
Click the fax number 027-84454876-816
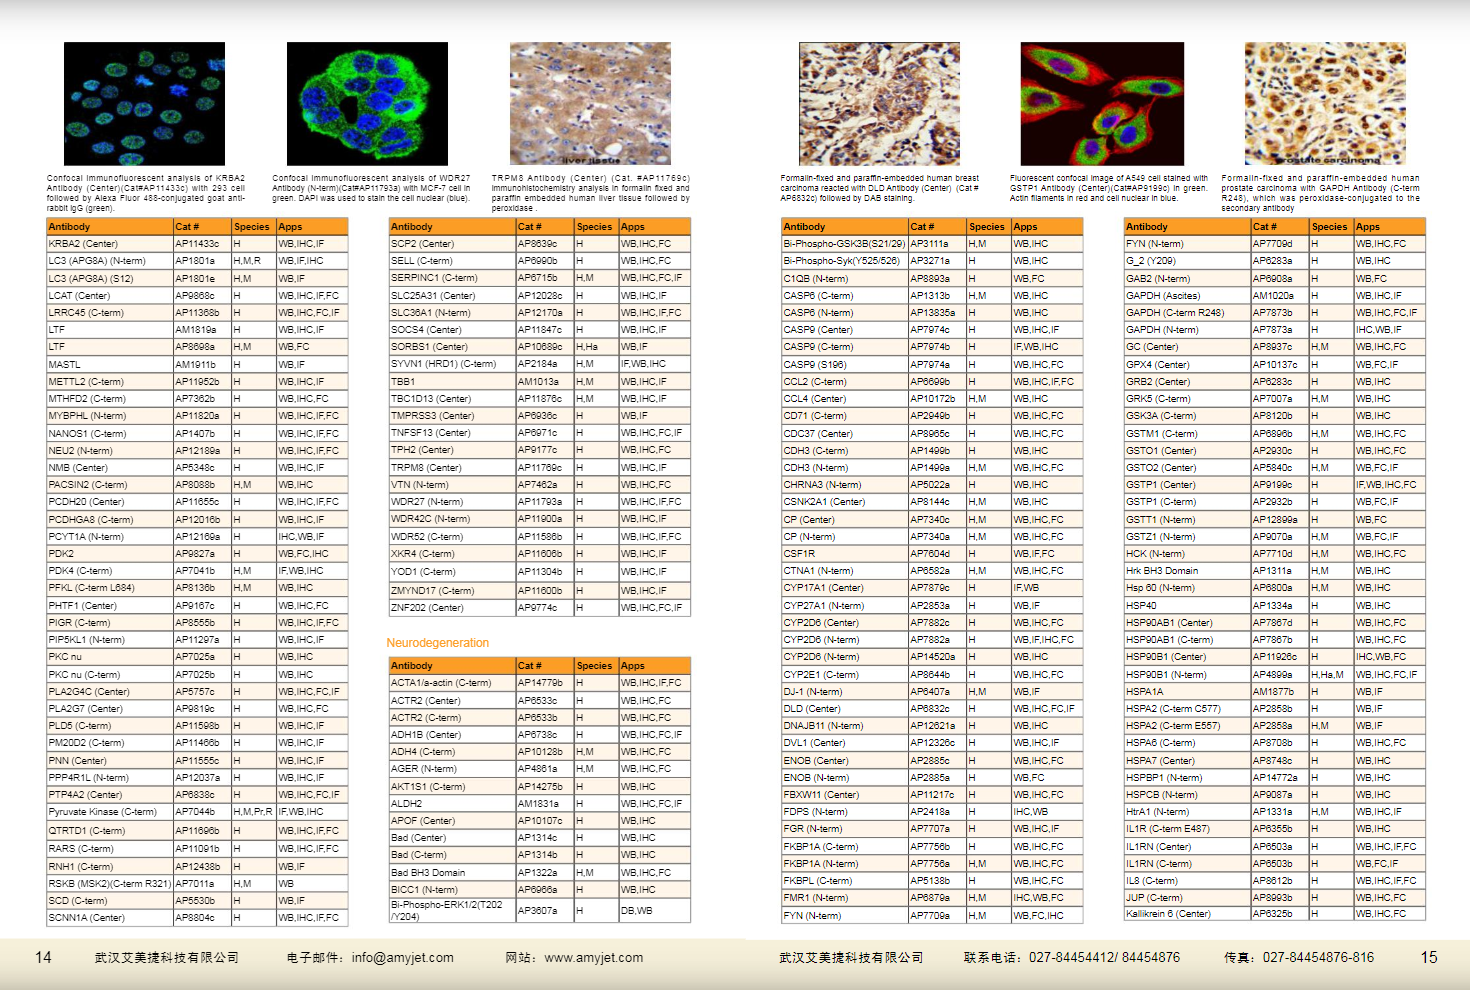coord(1318,958)
